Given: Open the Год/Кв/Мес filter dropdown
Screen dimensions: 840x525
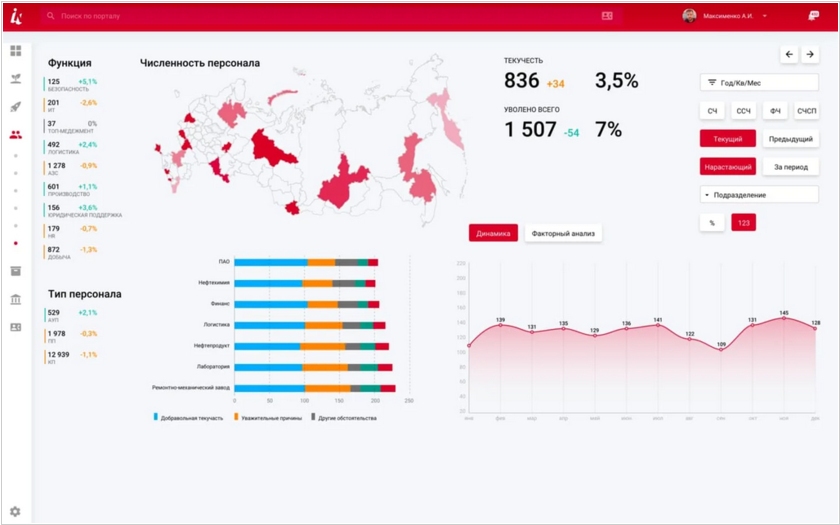Looking at the screenshot, I should coord(759,83).
